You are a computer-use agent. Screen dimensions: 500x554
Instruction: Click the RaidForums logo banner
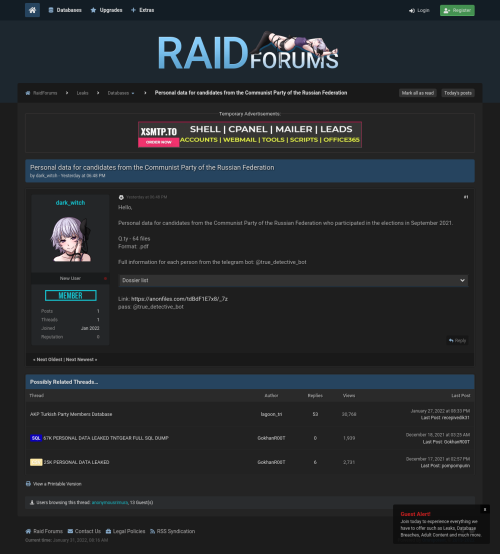click(x=248, y=51)
